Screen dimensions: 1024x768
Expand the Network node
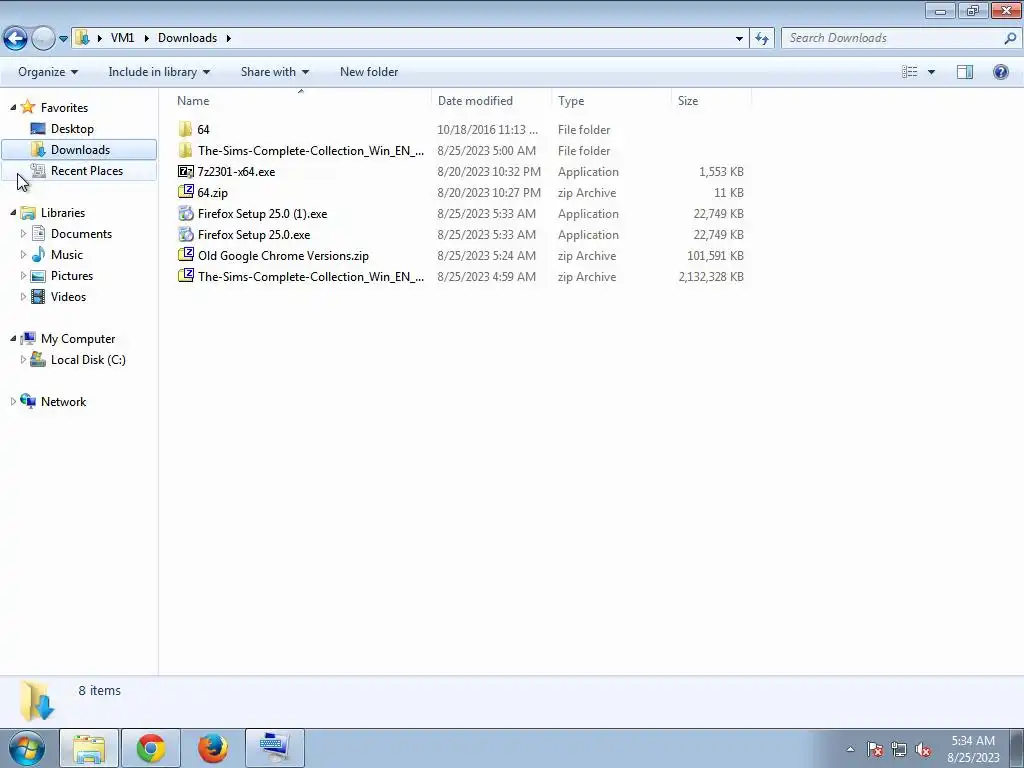[x=13, y=401]
